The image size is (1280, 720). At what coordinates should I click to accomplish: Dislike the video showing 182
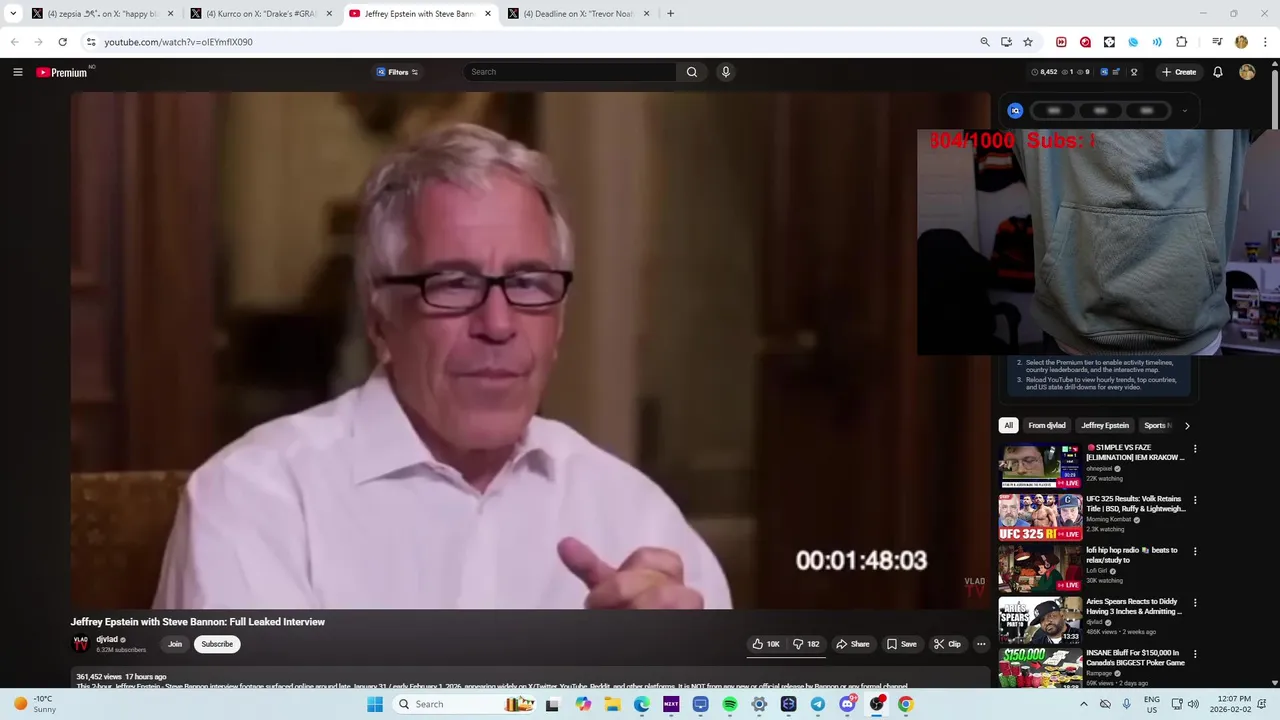click(806, 644)
